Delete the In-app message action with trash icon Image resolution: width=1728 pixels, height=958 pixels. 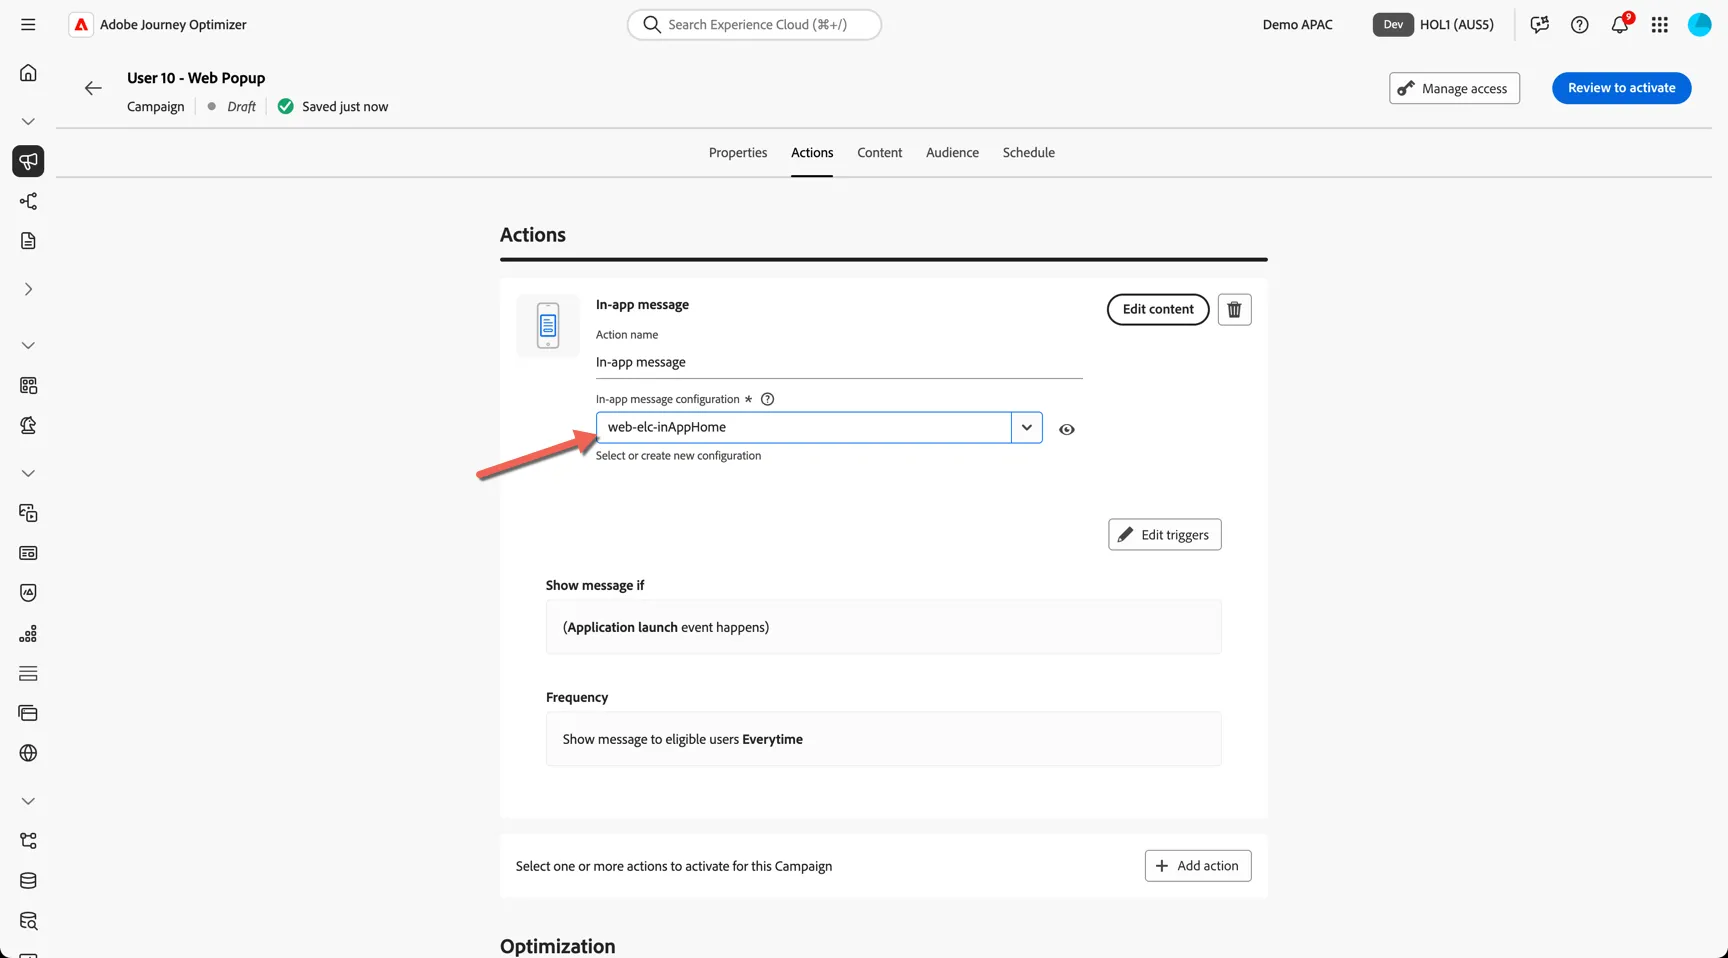point(1234,310)
